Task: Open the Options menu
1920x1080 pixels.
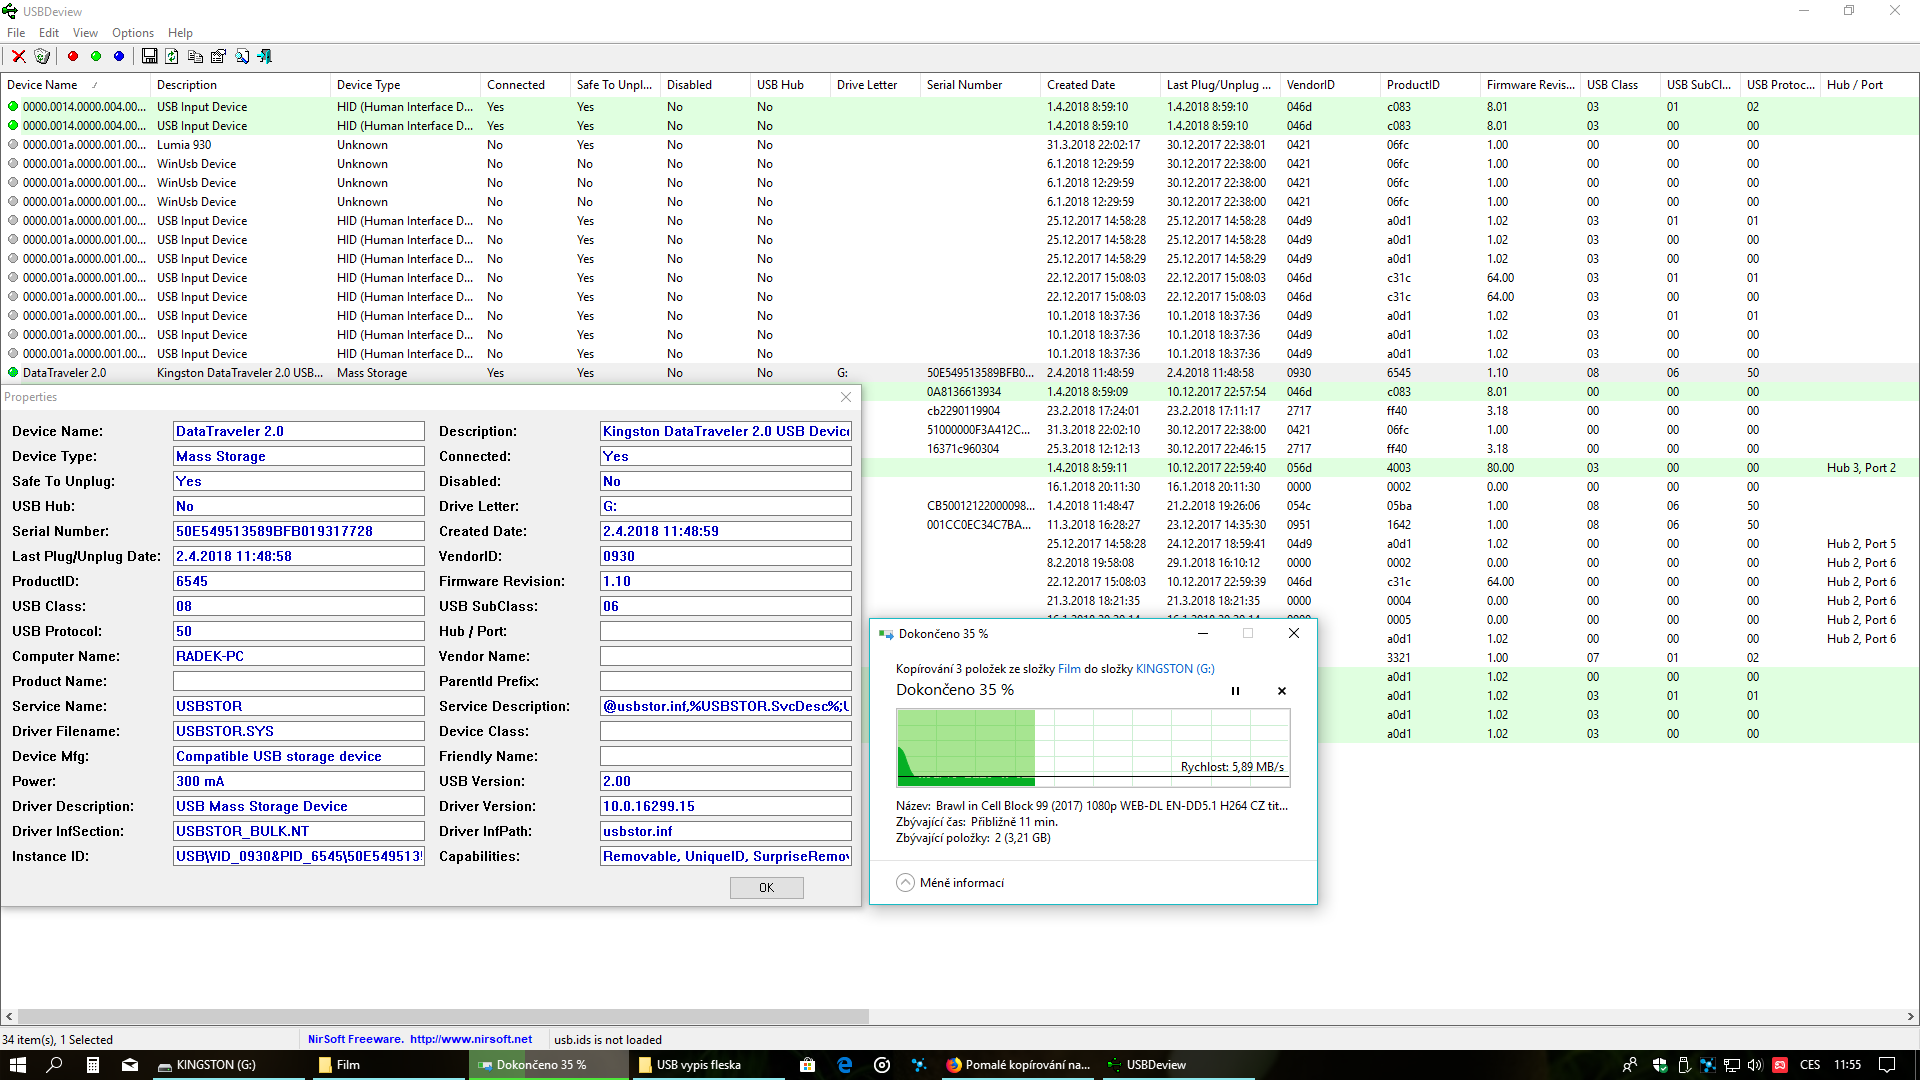Action: [x=132, y=33]
